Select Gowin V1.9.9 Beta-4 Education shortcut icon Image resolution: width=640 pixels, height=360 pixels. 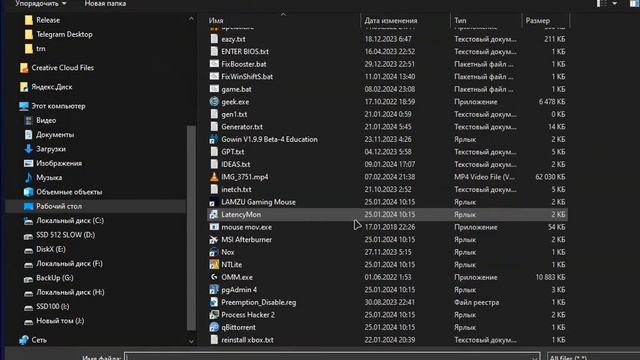pyautogui.click(x=214, y=139)
